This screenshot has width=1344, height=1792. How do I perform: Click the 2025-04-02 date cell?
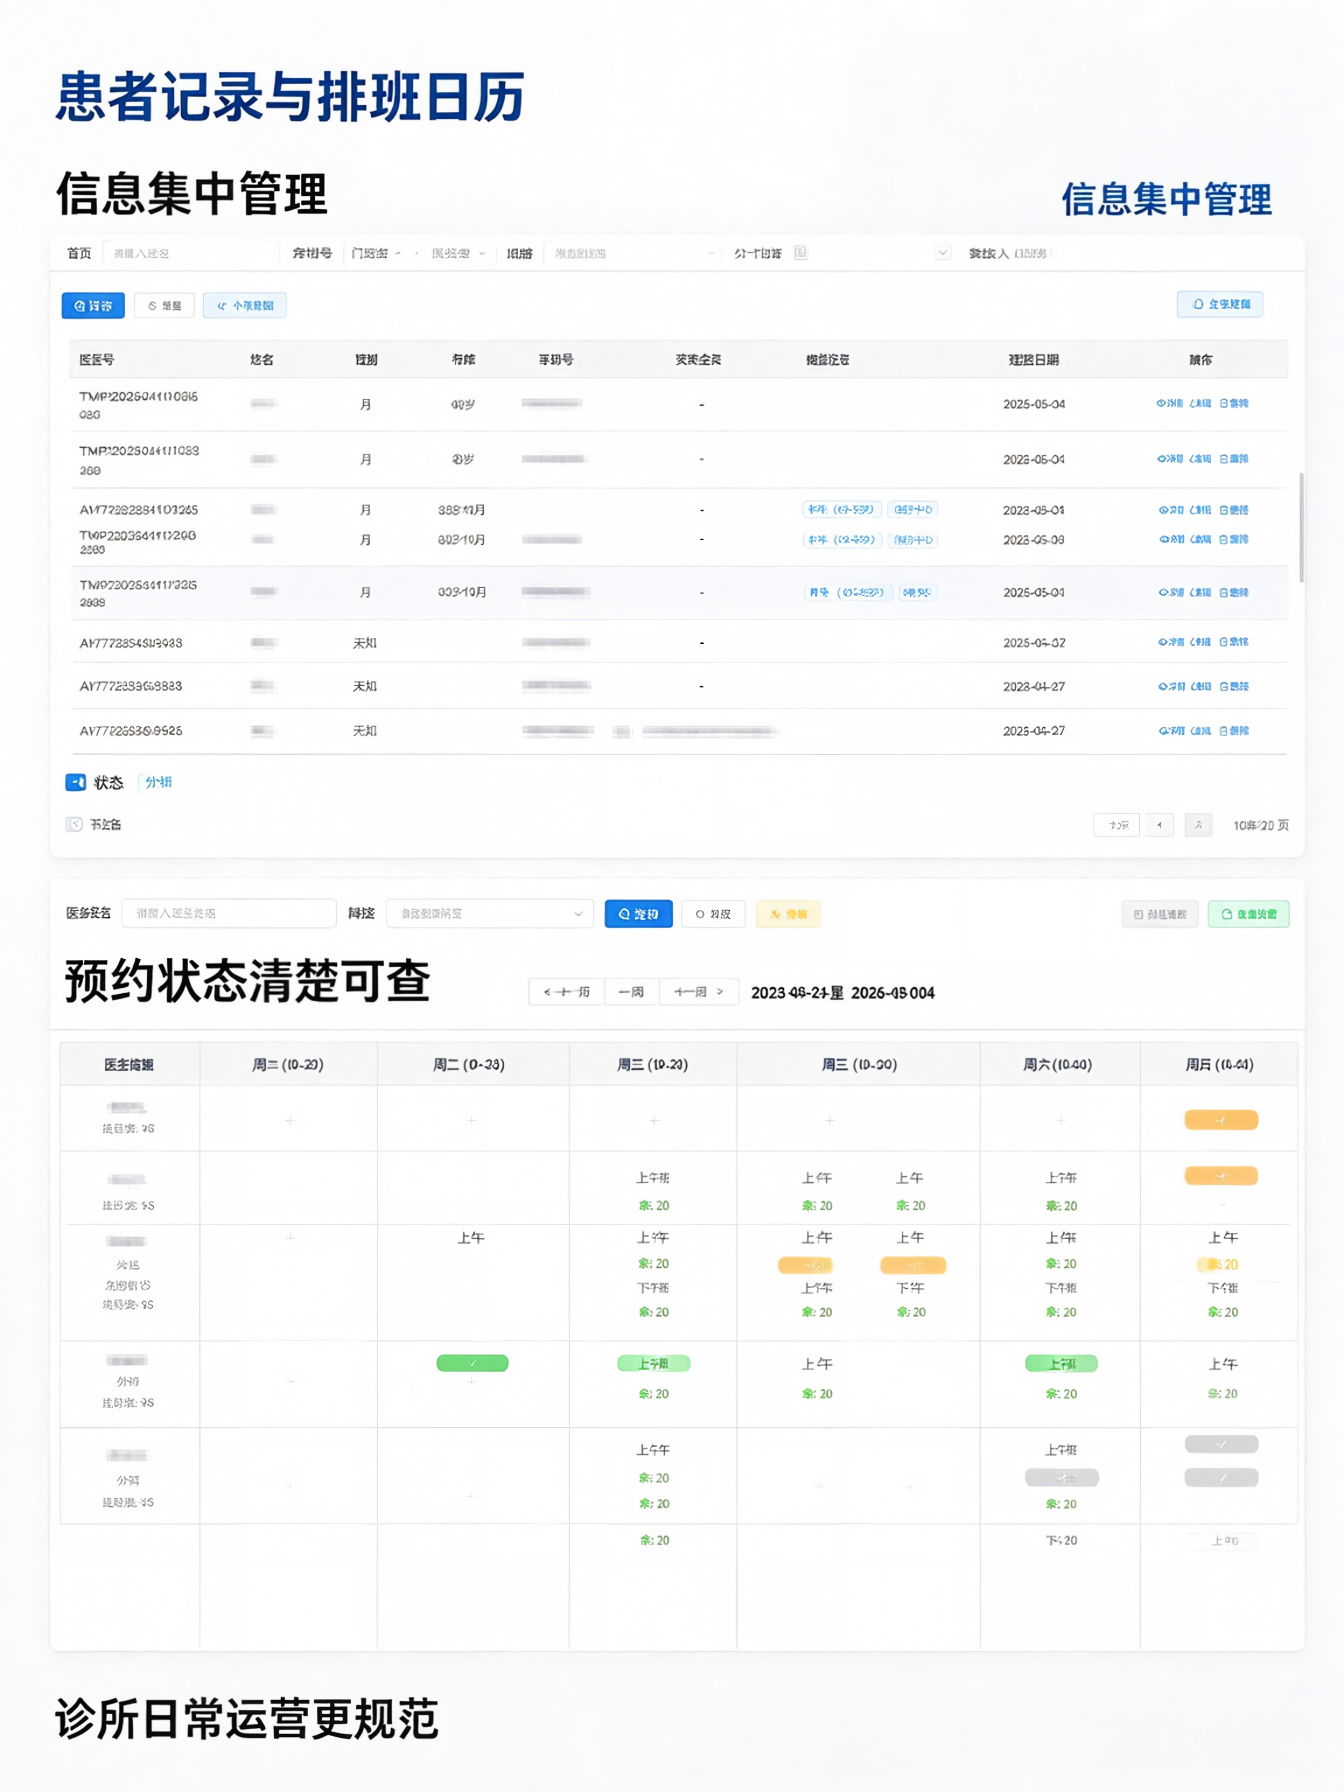point(1034,642)
